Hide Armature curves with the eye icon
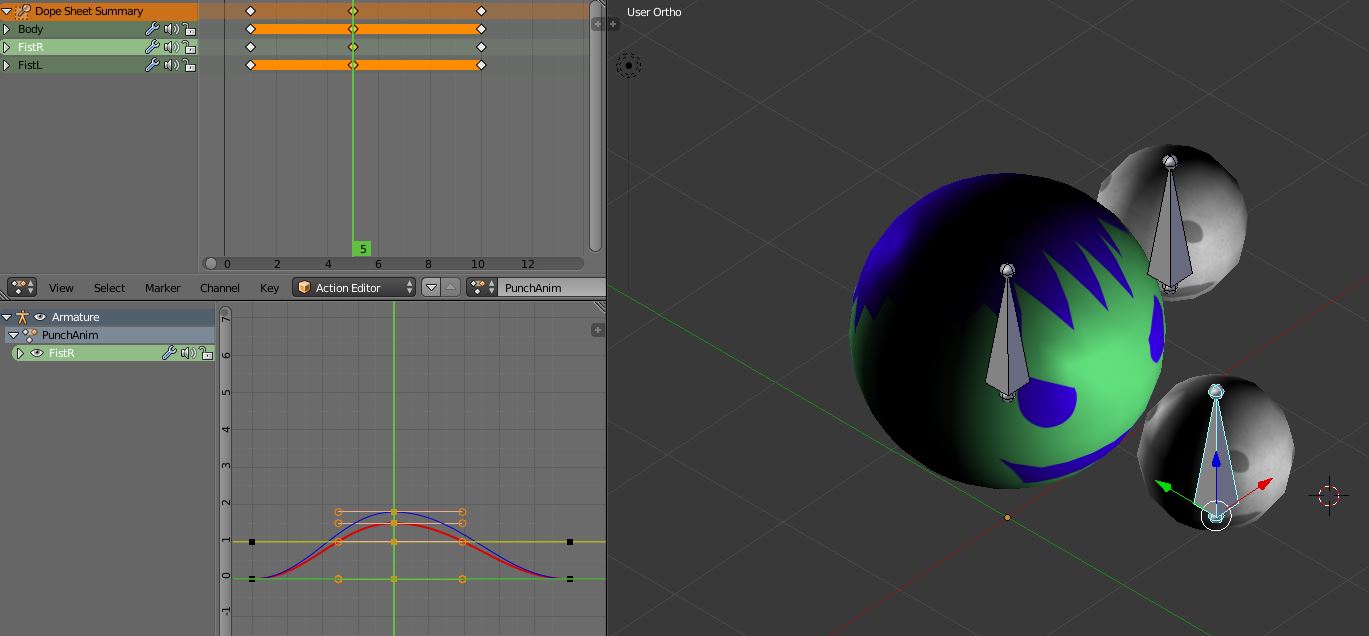The height and width of the screenshot is (636, 1369). tap(40, 317)
